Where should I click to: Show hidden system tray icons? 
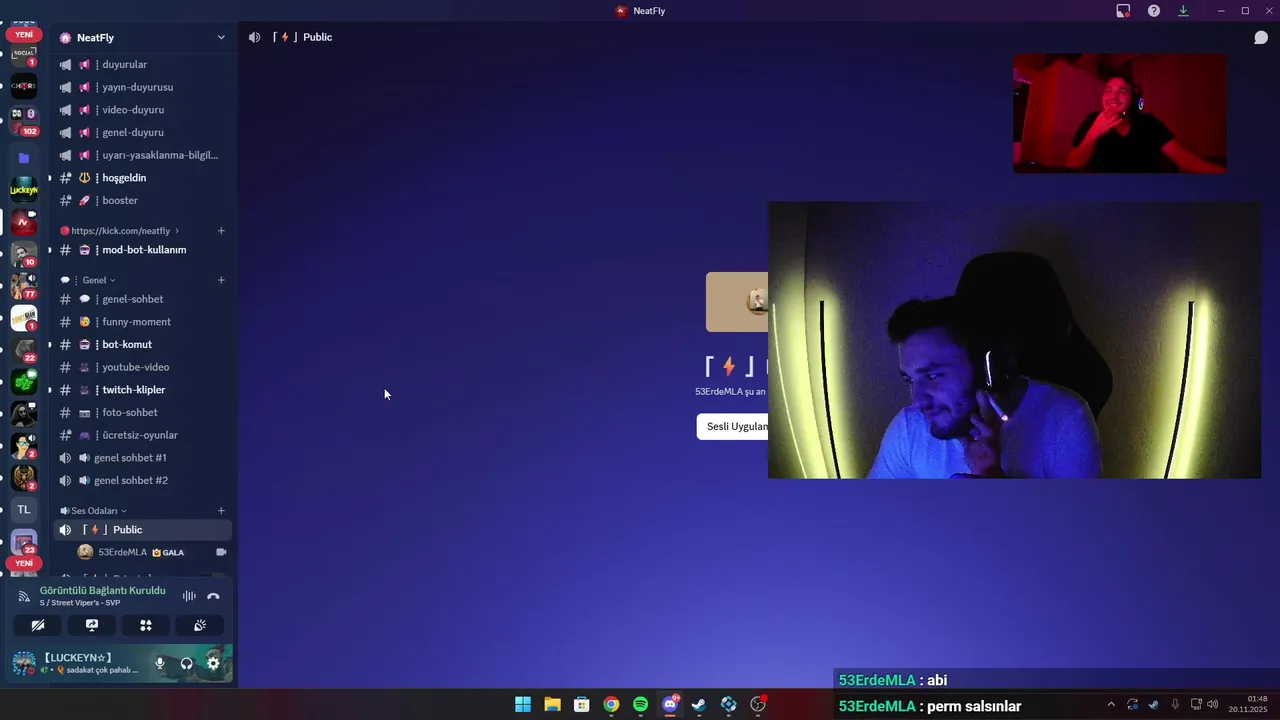point(1110,705)
